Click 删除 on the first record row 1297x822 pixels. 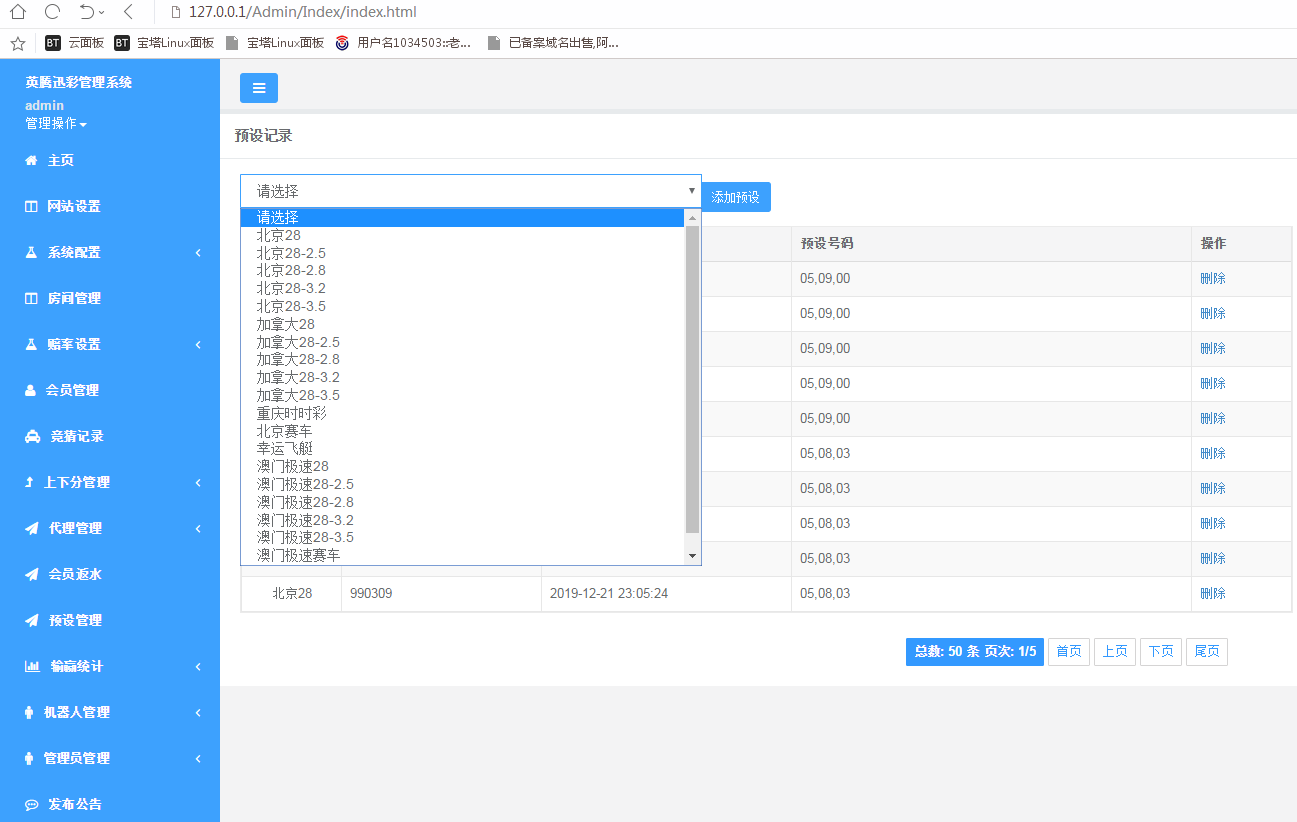coord(1213,278)
